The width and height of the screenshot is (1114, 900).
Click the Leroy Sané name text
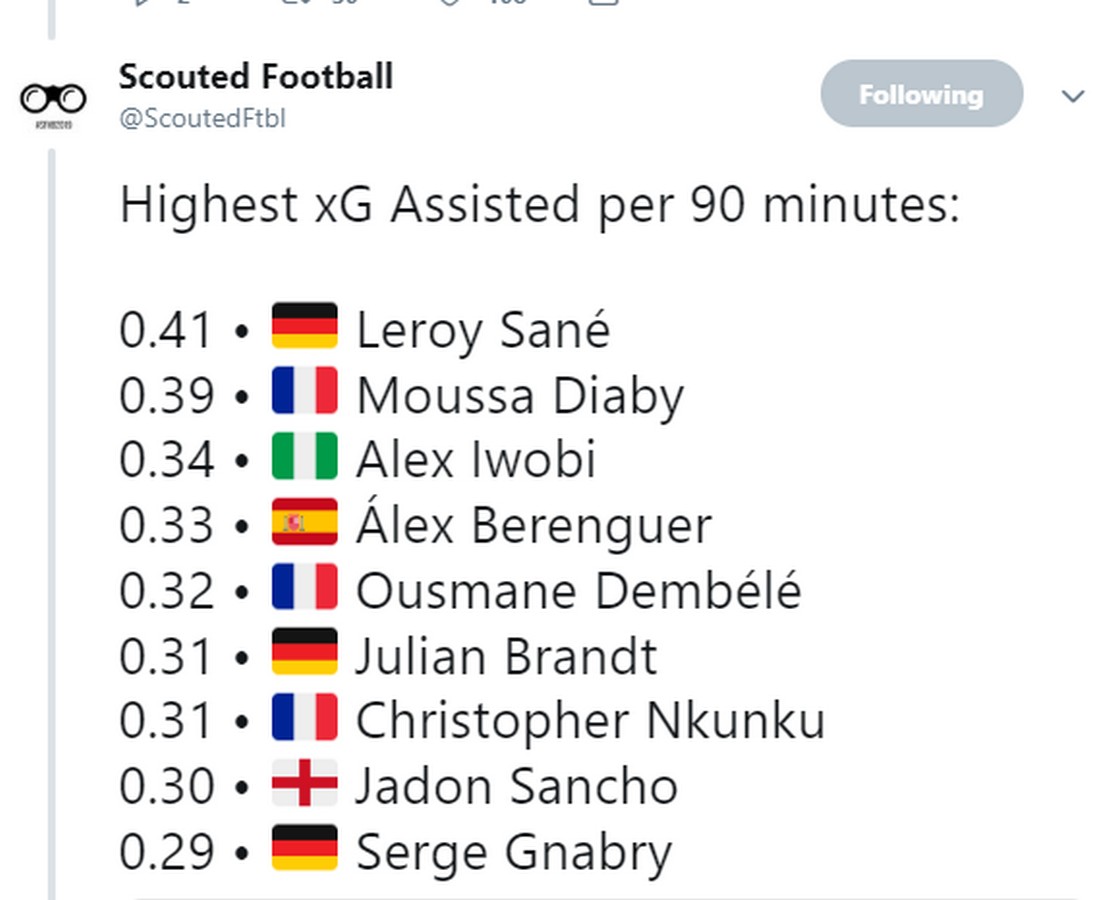tap(483, 331)
